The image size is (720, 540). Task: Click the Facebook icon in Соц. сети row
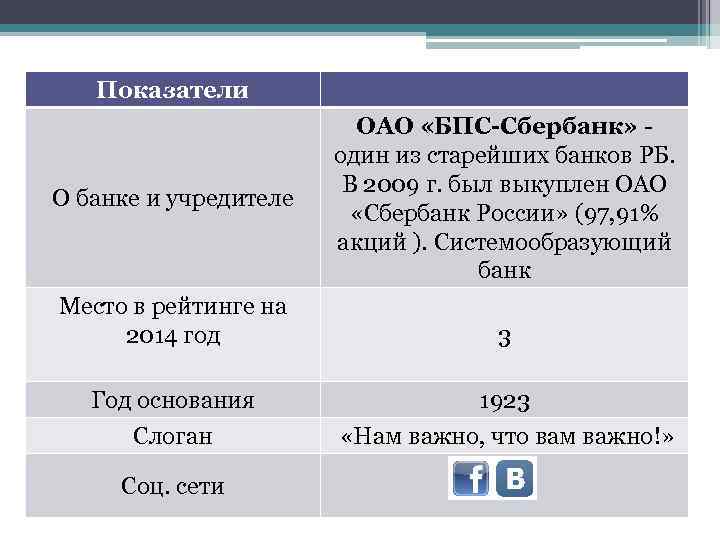pyautogui.click(x=471, y=479)
